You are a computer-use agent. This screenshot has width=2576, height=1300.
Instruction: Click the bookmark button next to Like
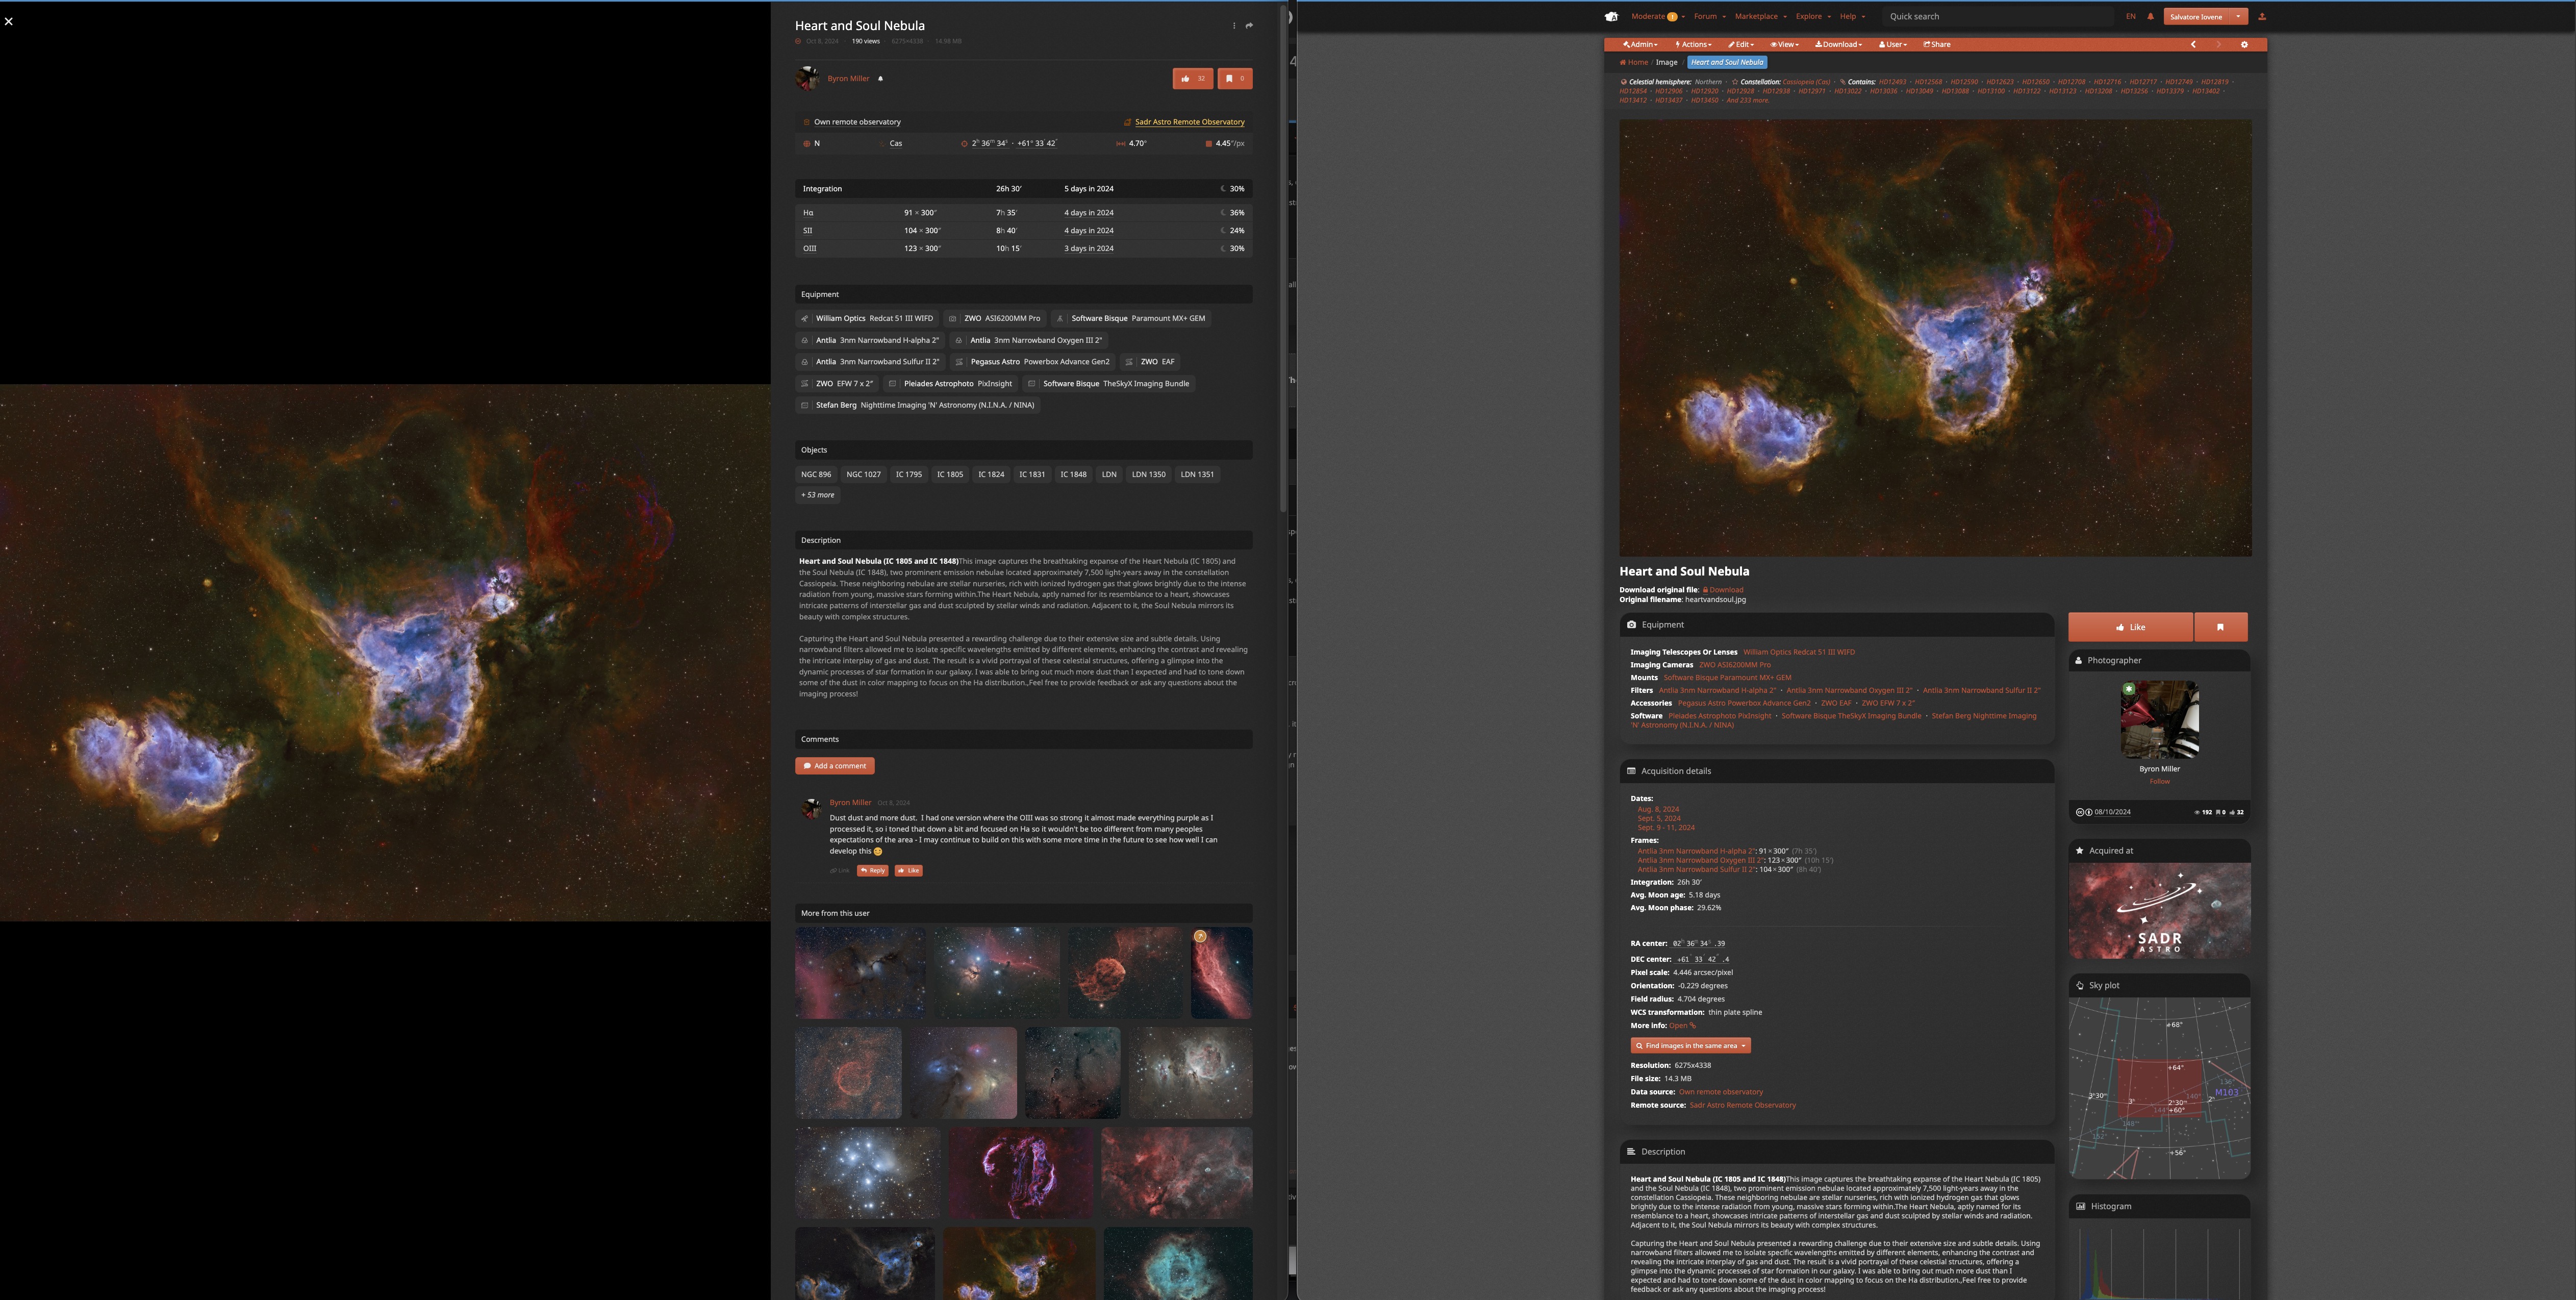[x=2221, y=627]
